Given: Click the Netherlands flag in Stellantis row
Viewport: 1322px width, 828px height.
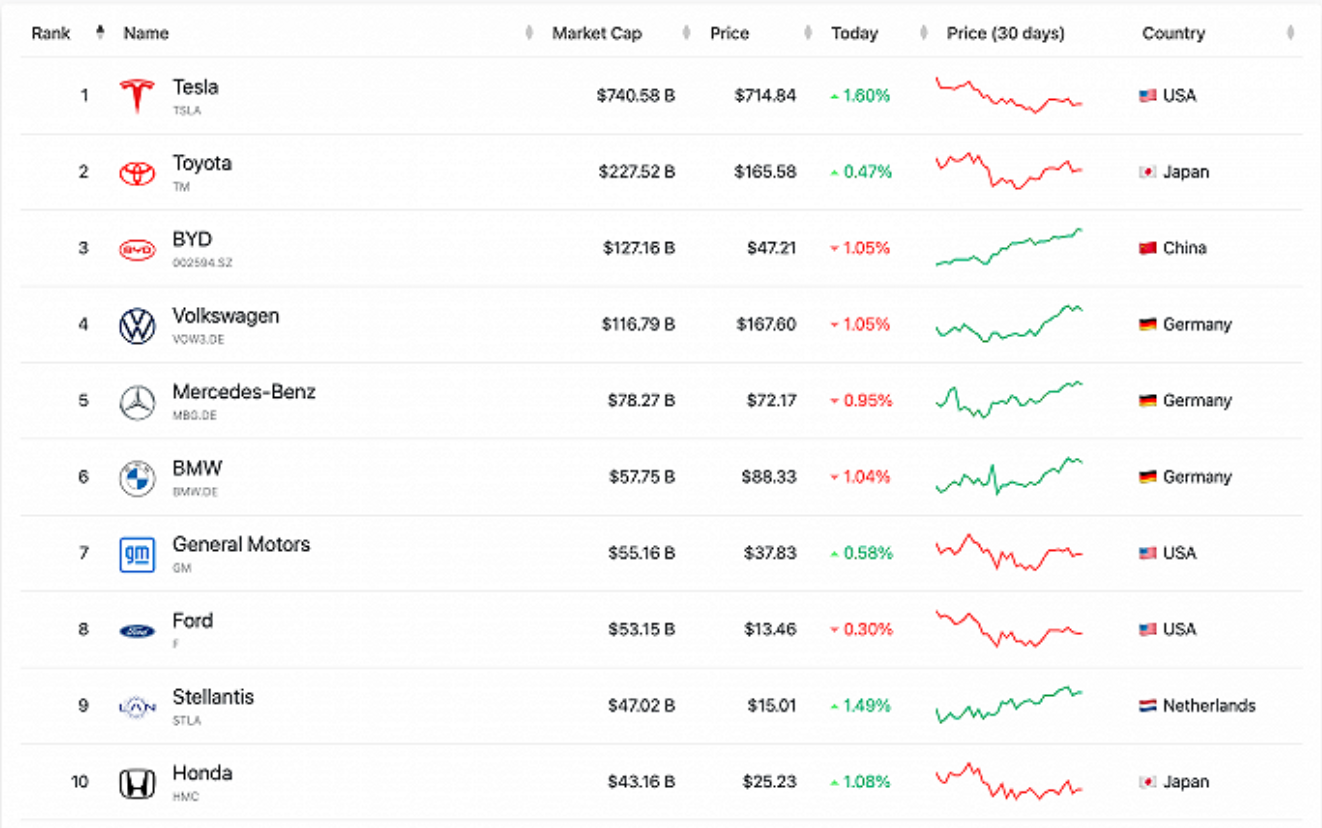Looking at the screenshot, I should pos(1148,706).
